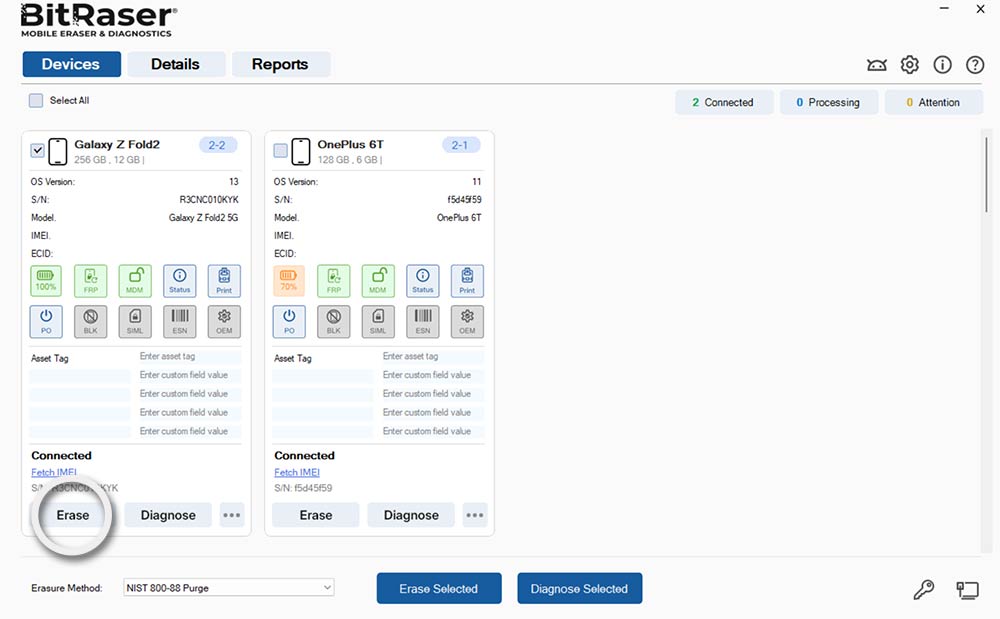
Task: Filter by 0 Attention devices
Action: click(x=933, y=103)
